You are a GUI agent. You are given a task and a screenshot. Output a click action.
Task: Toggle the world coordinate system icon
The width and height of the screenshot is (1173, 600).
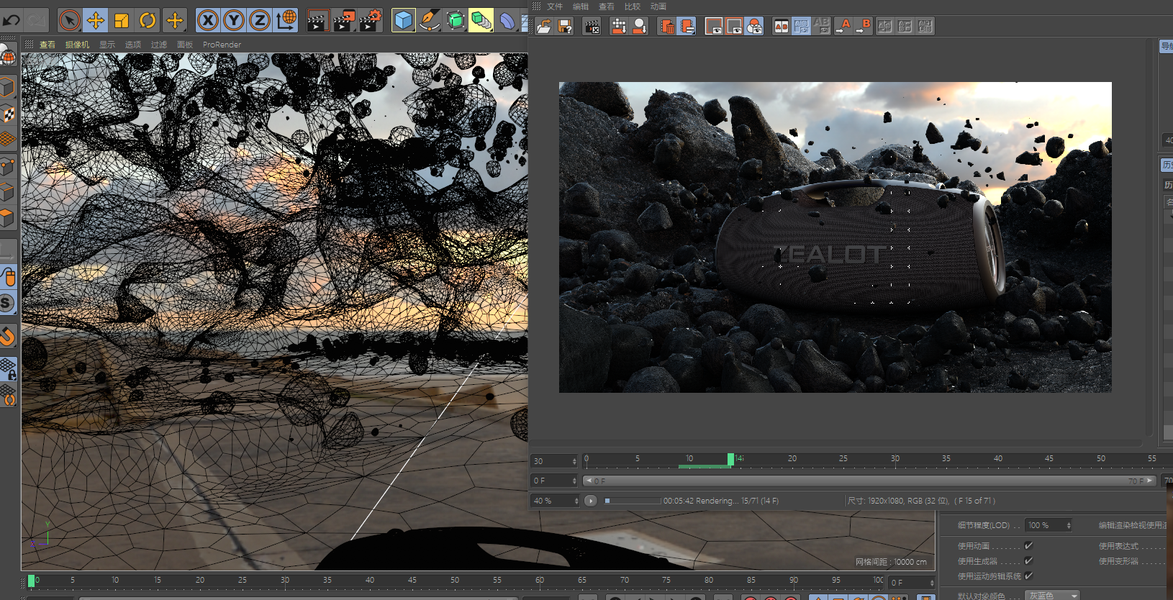[286, 20]
